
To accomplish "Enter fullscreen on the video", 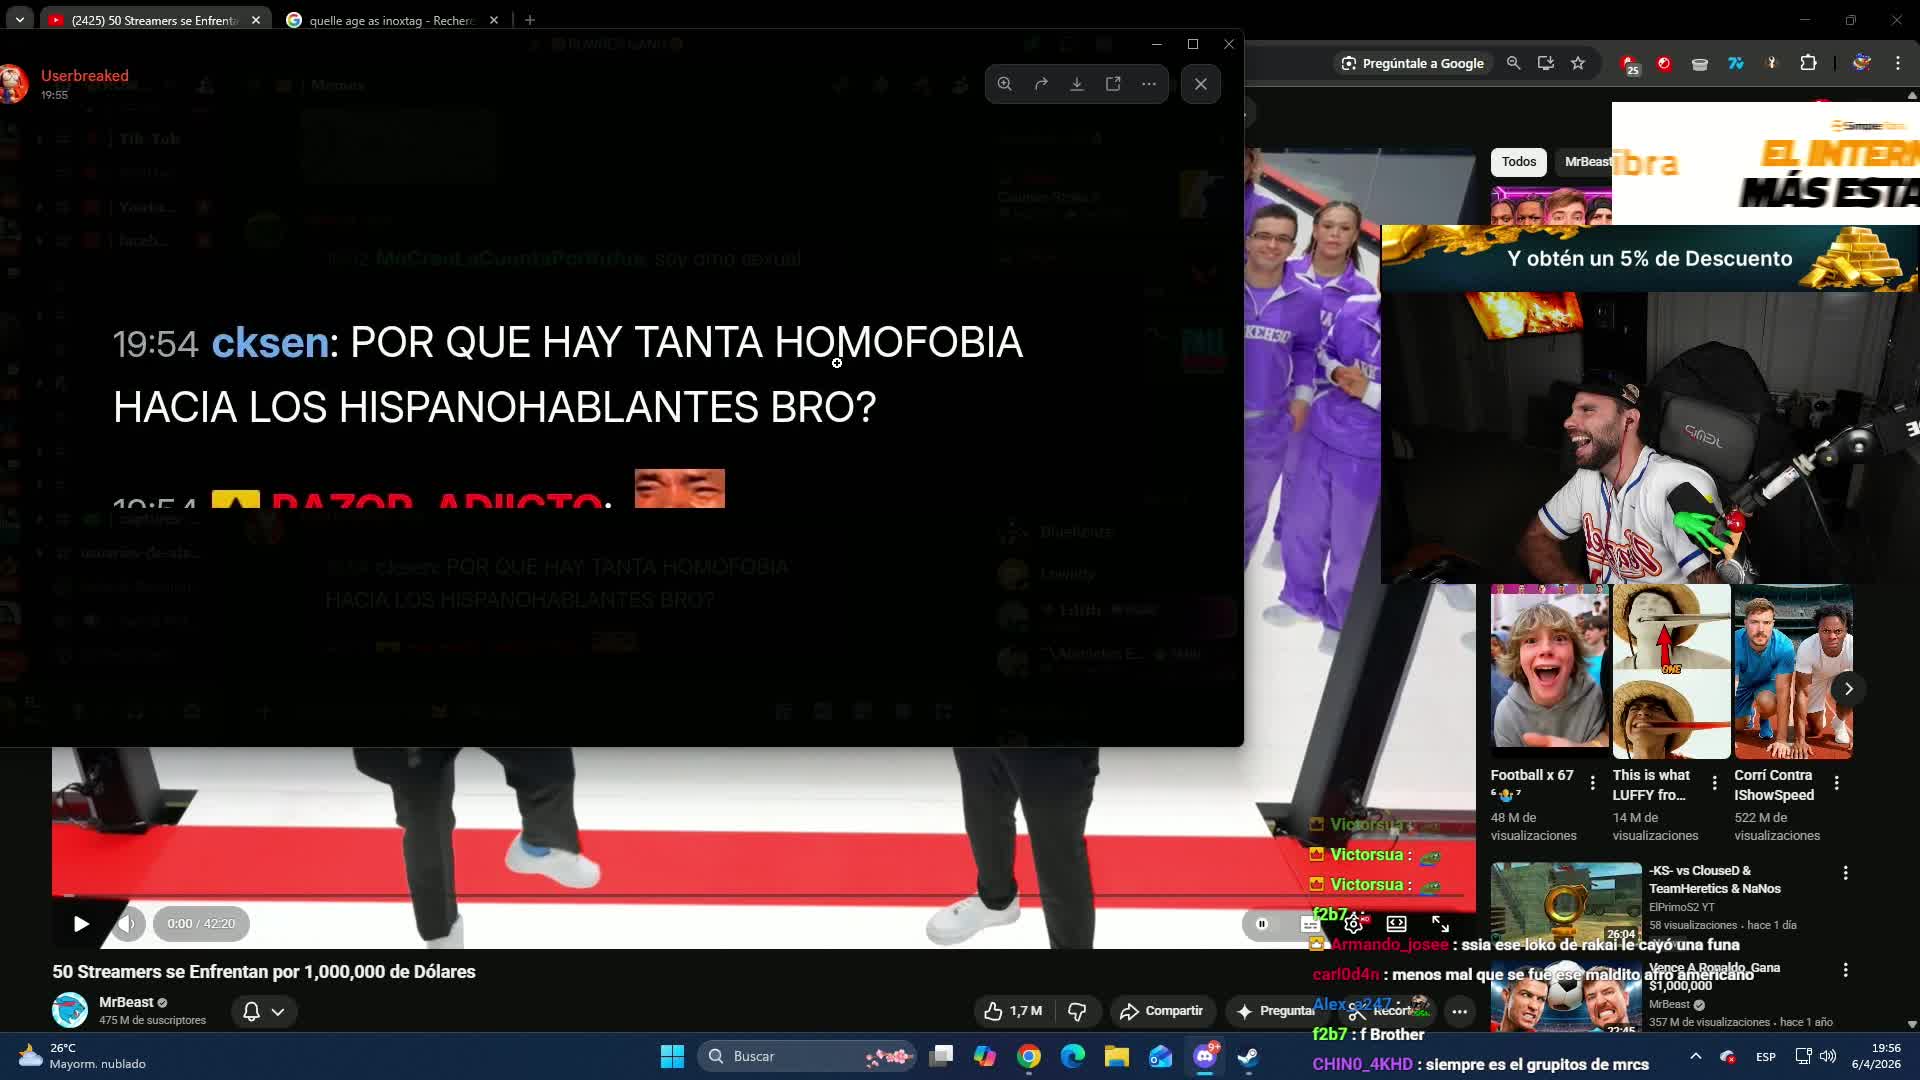I will 1440,924.
